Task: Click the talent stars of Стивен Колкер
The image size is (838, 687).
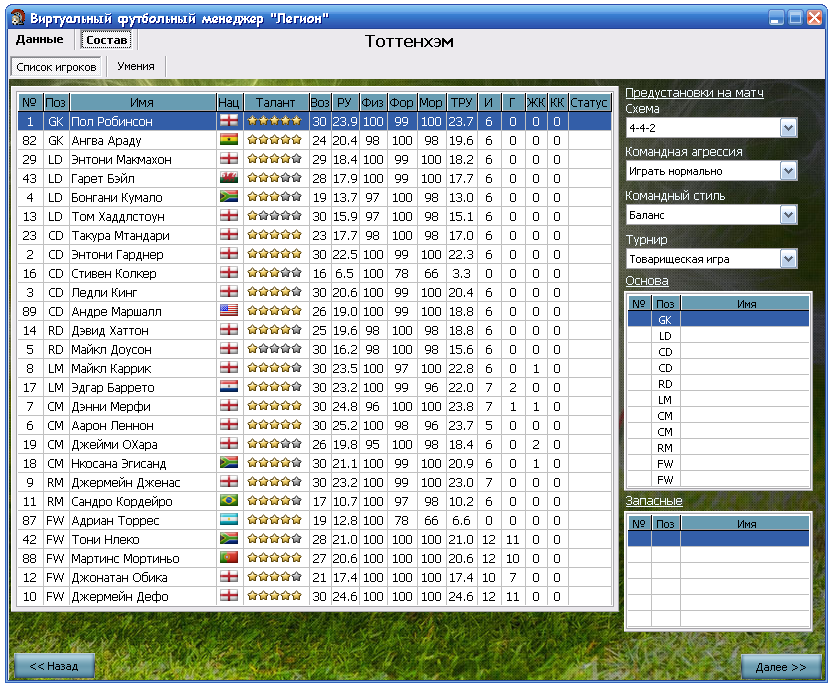Action: (x=275, y=273)
